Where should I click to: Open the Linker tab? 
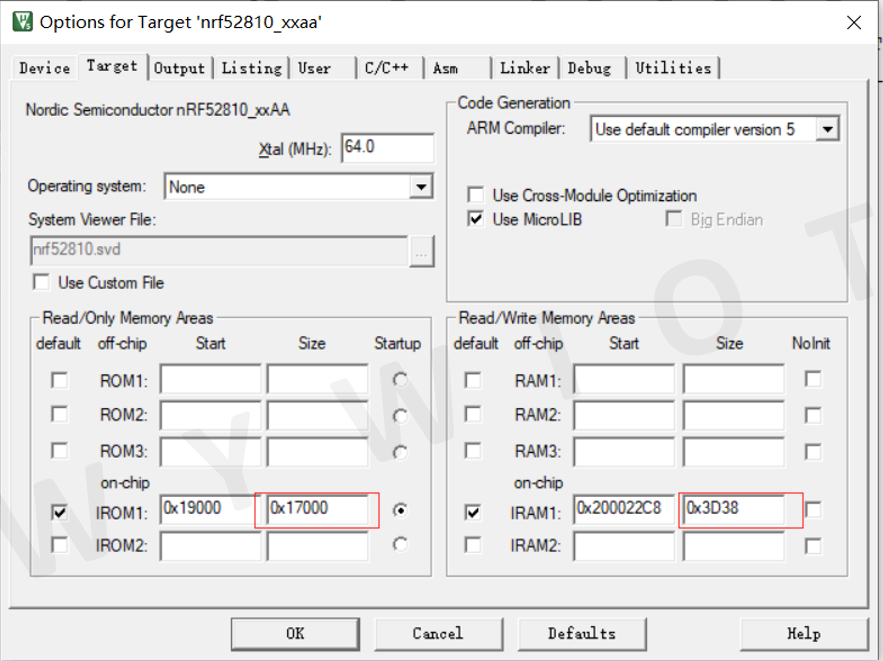pos(525,68)
